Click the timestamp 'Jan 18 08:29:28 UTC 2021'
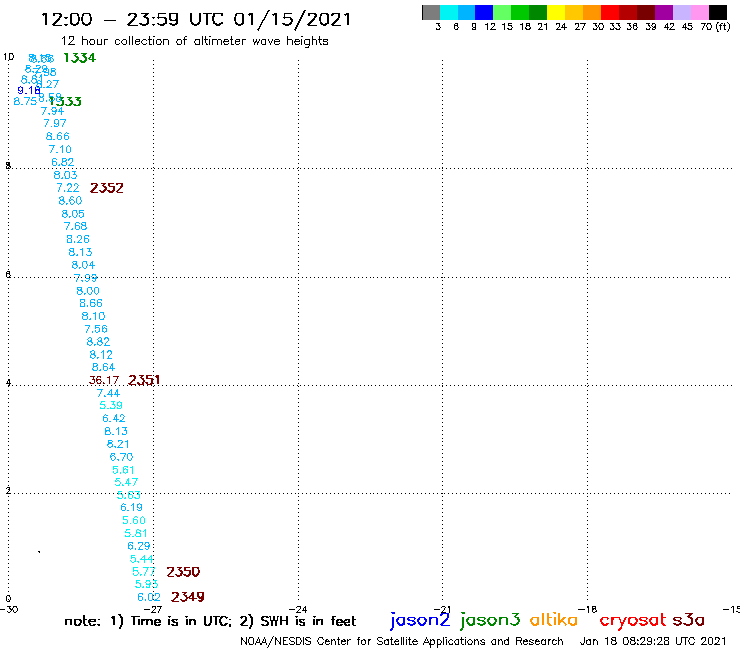This screenshot has height=650, width=740. click(x=653, y=641)
